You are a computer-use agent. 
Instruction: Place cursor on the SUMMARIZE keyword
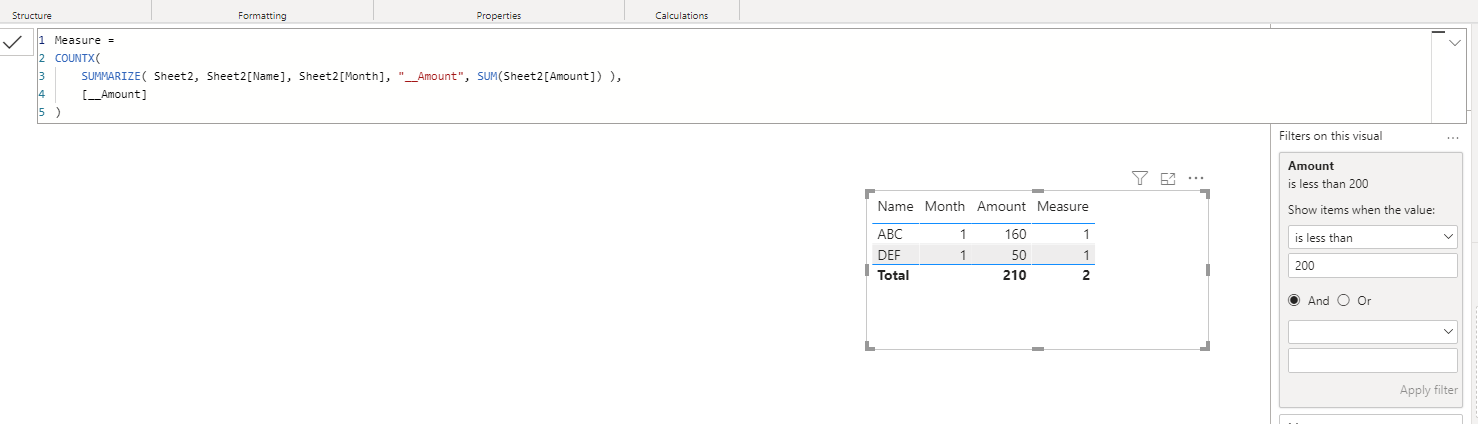tap(111, 76)
